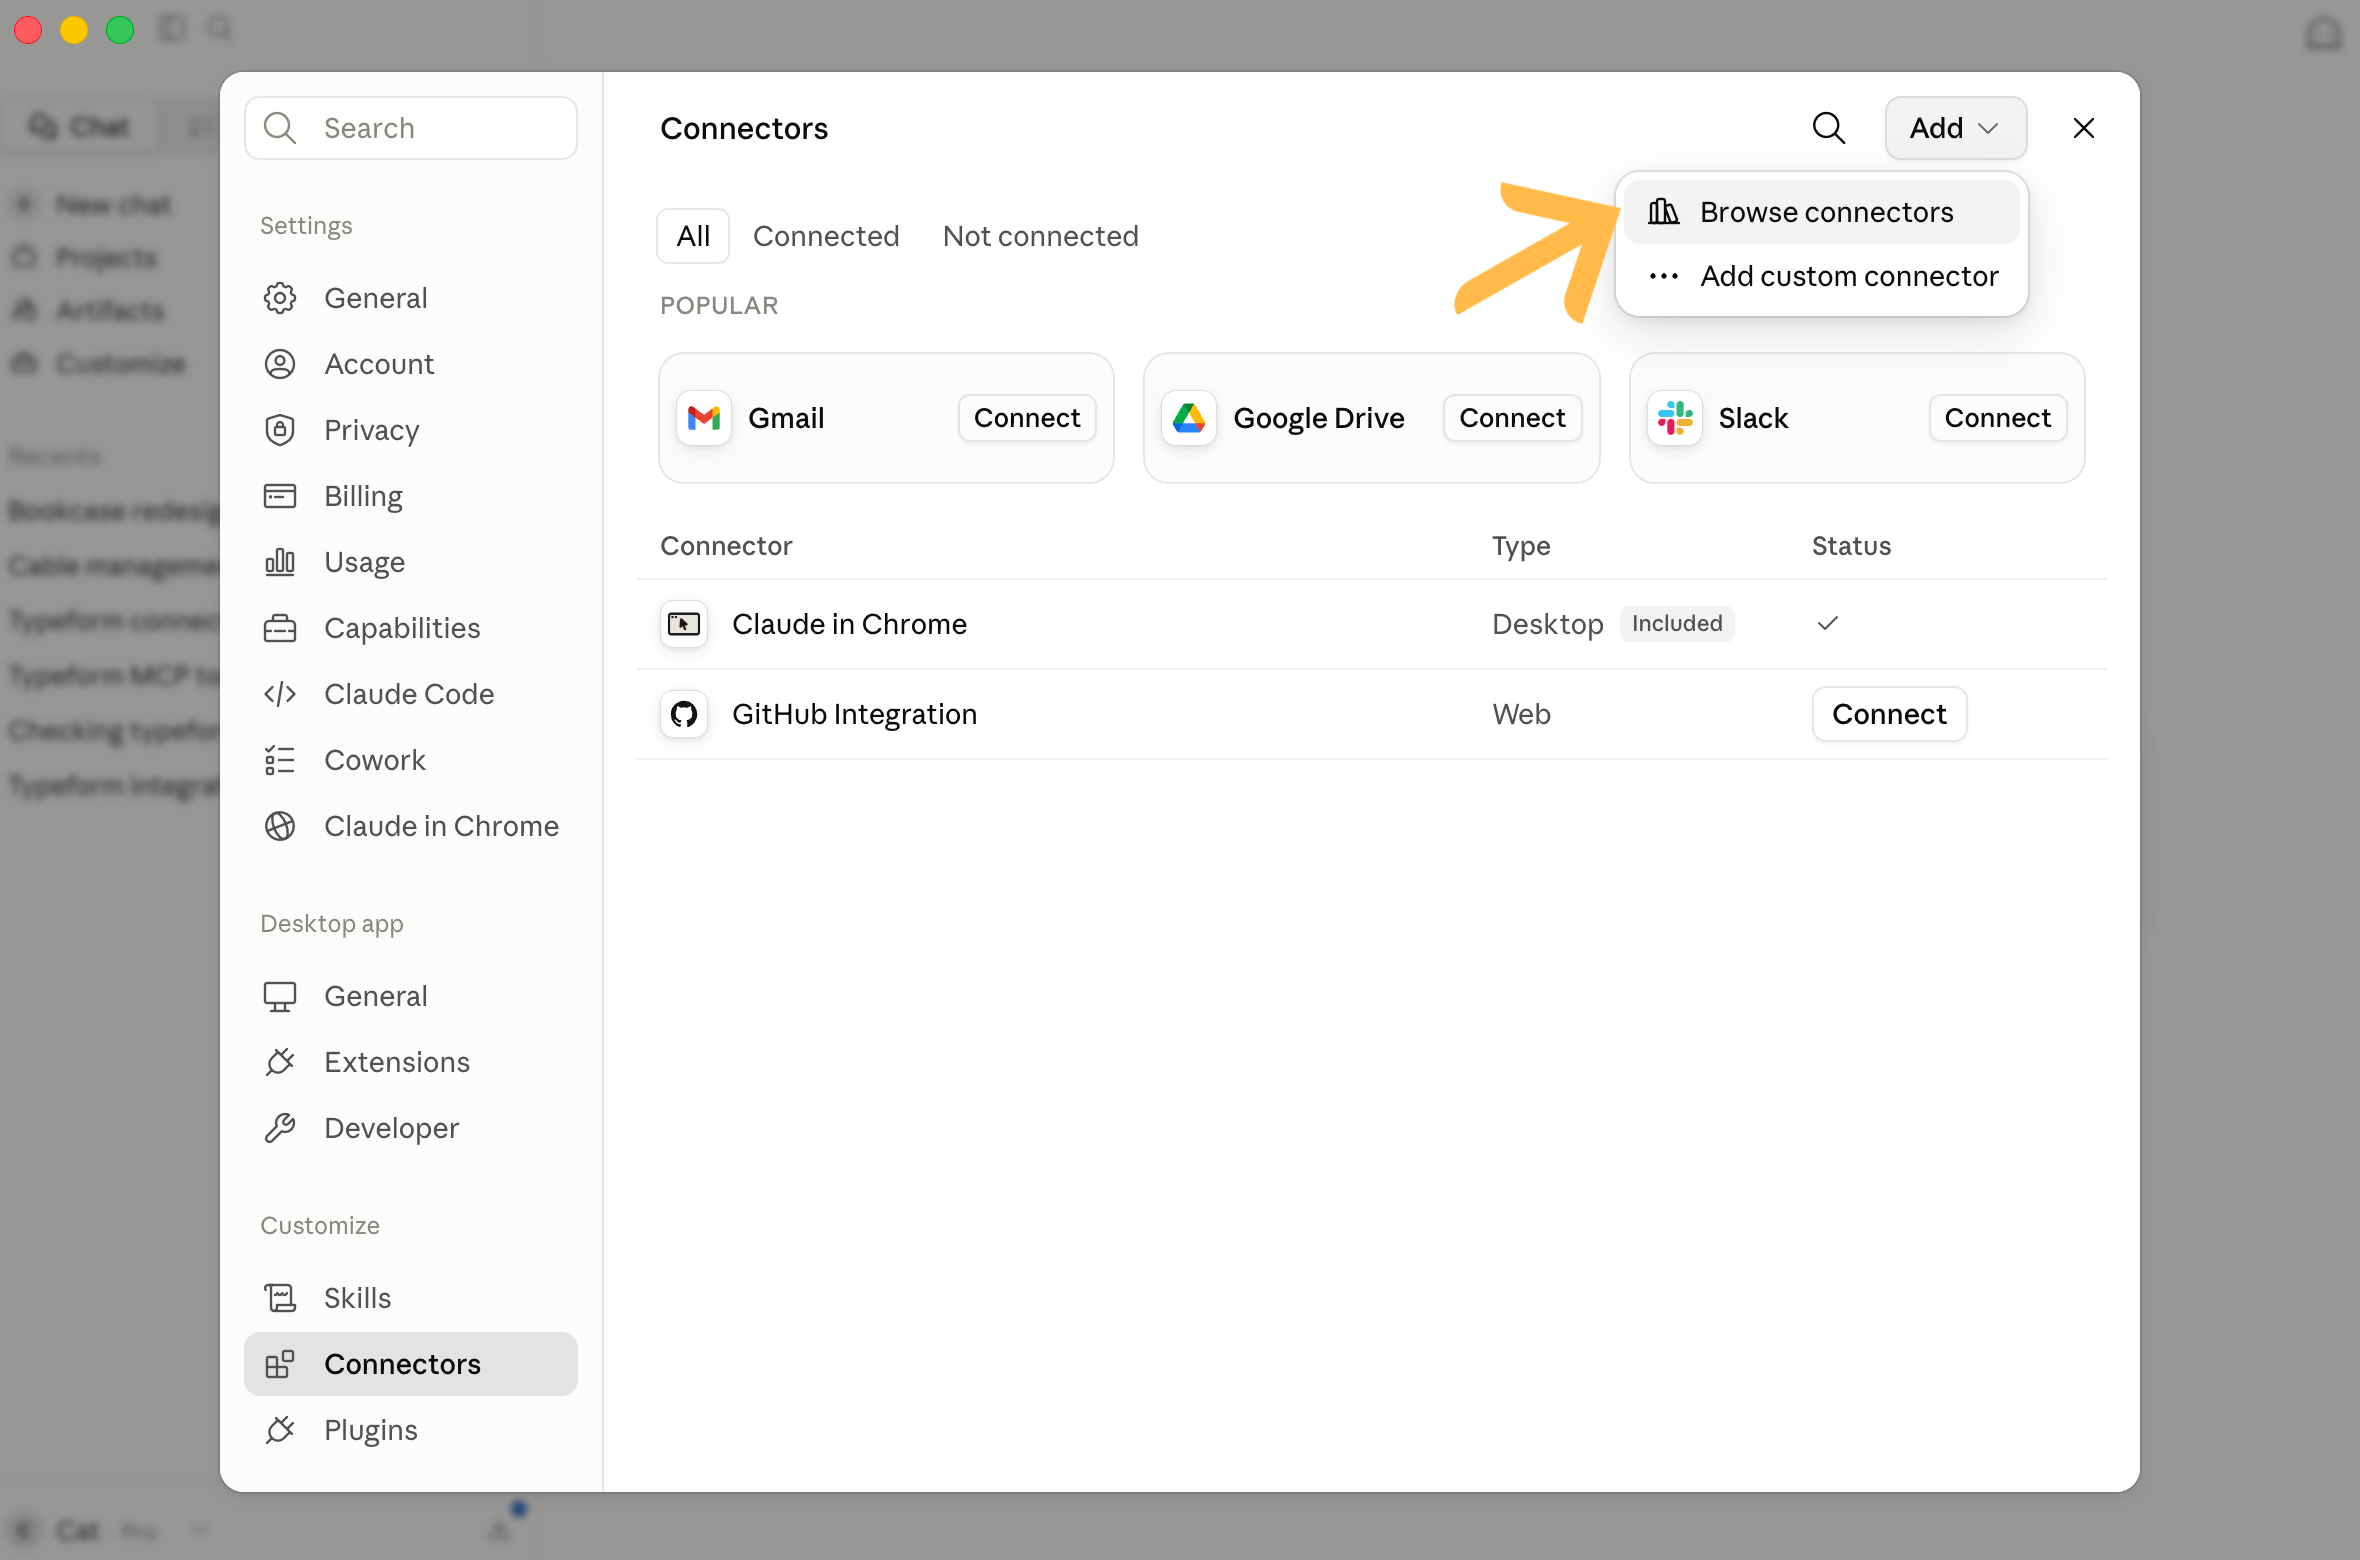
Task: Click the Desktop type in Claude in Chrome row
Action: [1548, 624]
